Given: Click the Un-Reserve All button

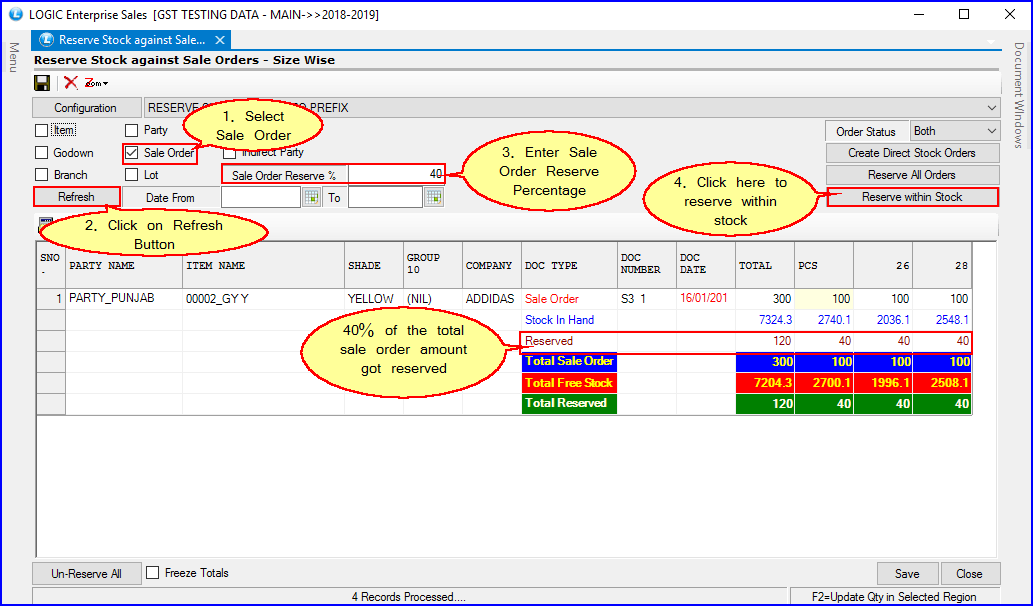Looking at the screenshot, I should 86,574.
